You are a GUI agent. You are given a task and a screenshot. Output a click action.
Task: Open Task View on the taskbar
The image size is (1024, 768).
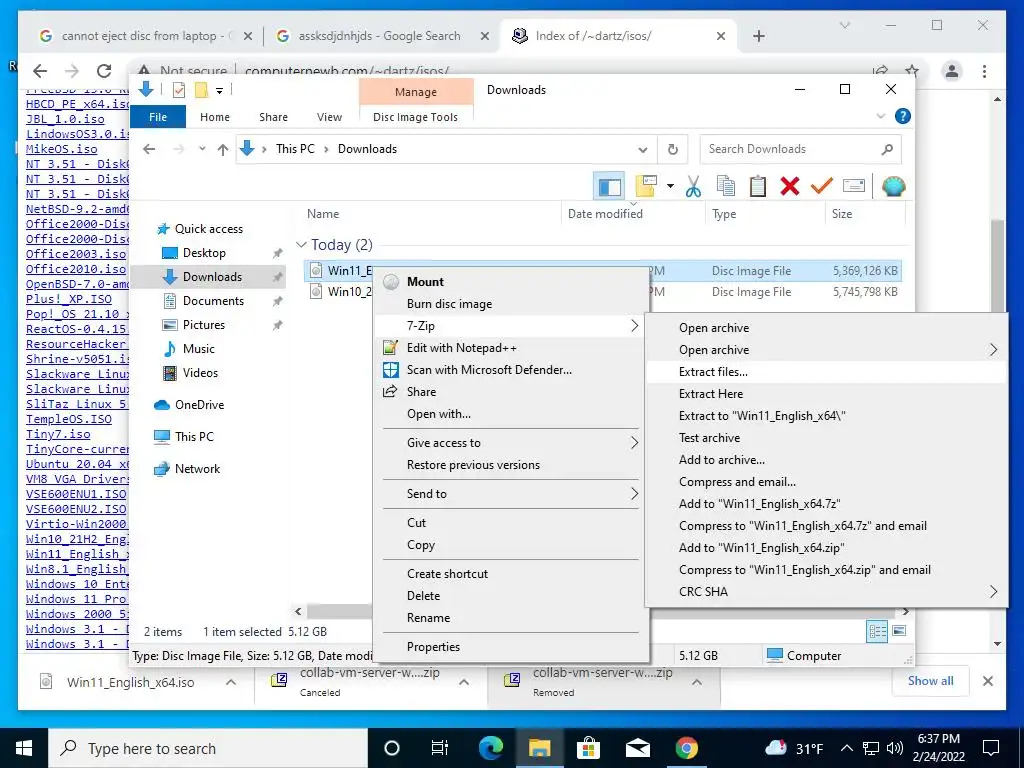click(x=440, y=748)
